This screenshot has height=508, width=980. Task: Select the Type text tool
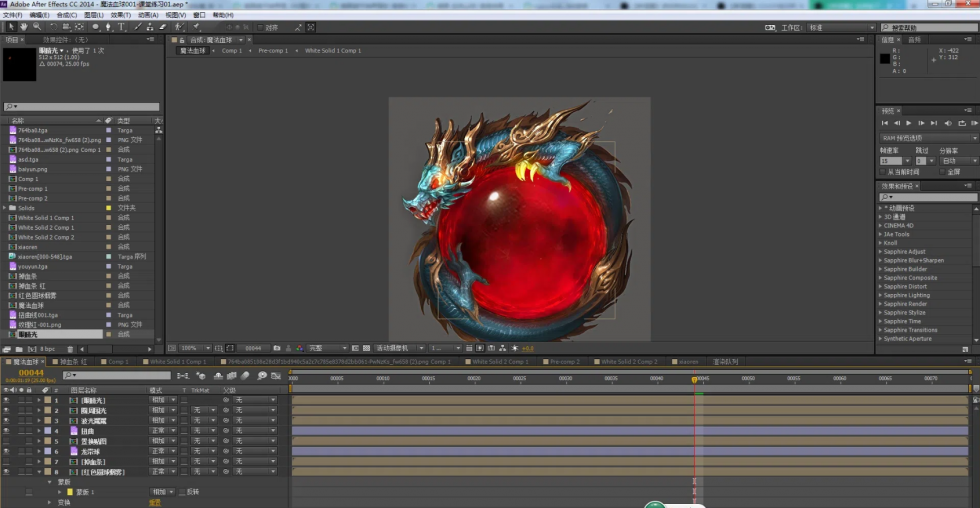[121, 27]
